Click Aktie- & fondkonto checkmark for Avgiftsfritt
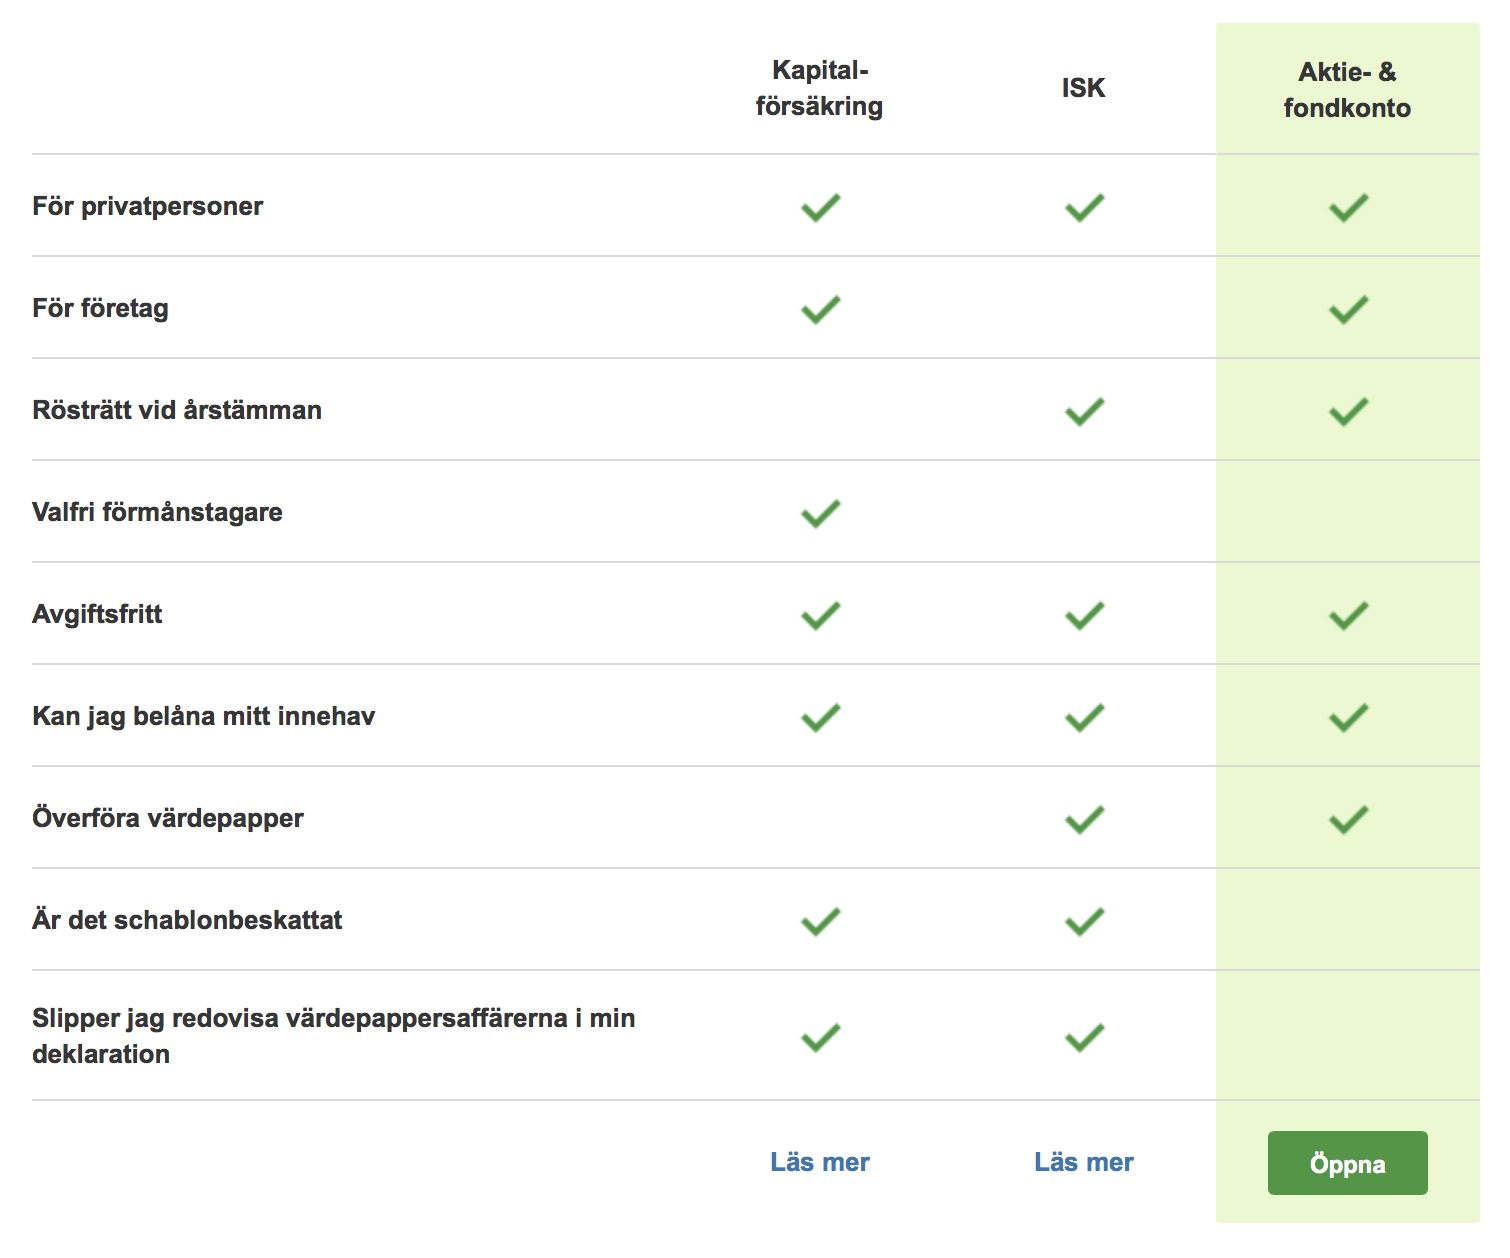The height and width of the screenshot is (1258, 1510). [1348, 615]
